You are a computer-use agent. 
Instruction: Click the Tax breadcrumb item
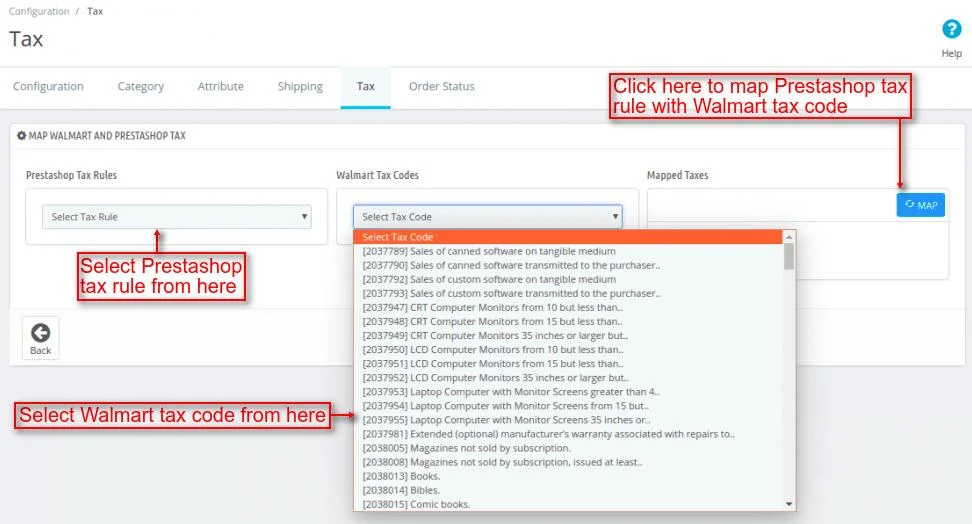[x=95, y=11]
